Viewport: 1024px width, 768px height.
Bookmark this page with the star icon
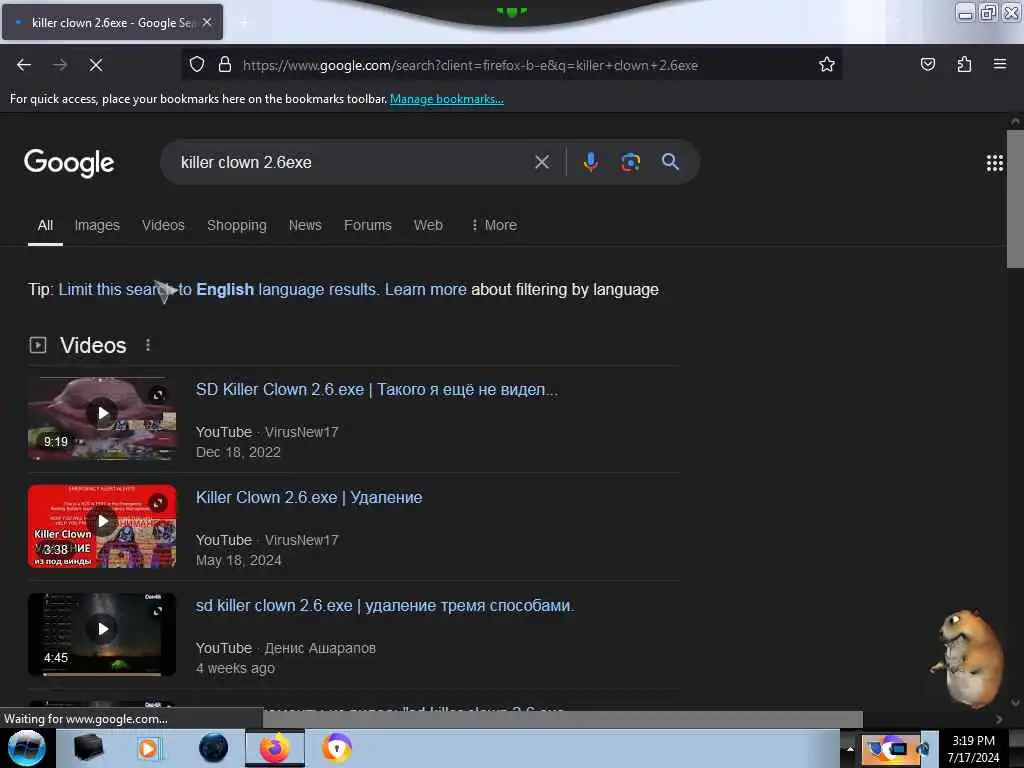click(x=827, y=64)
